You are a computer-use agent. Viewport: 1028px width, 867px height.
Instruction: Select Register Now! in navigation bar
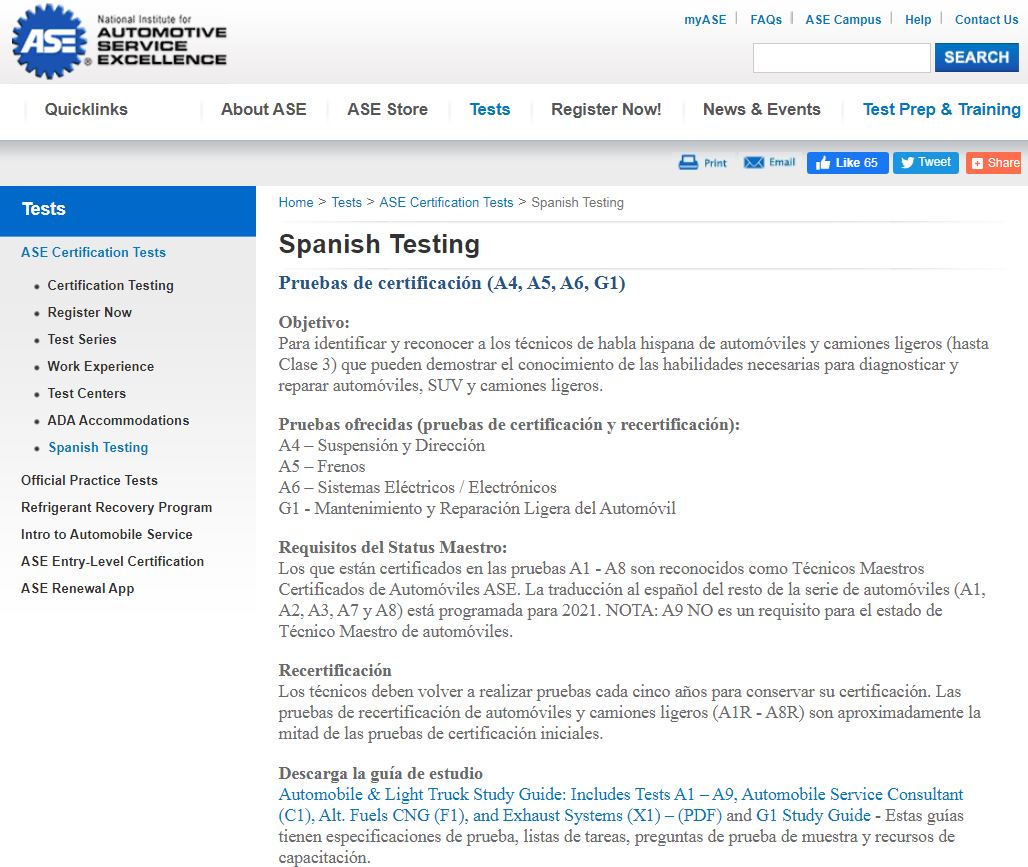coord(606,110)
